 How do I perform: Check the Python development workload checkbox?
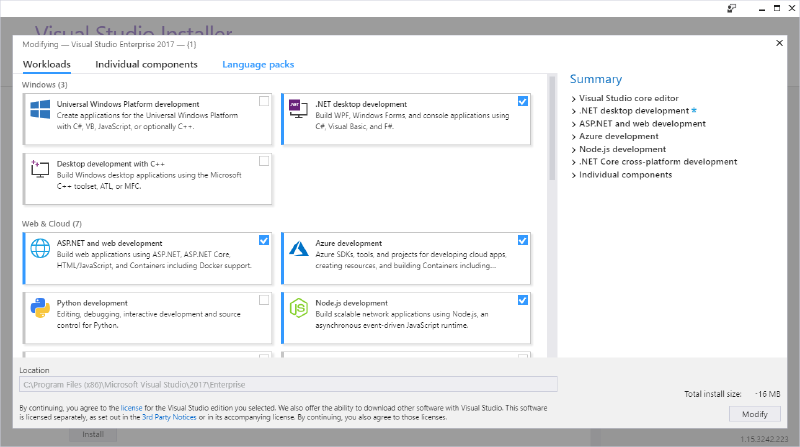[264, 300]
